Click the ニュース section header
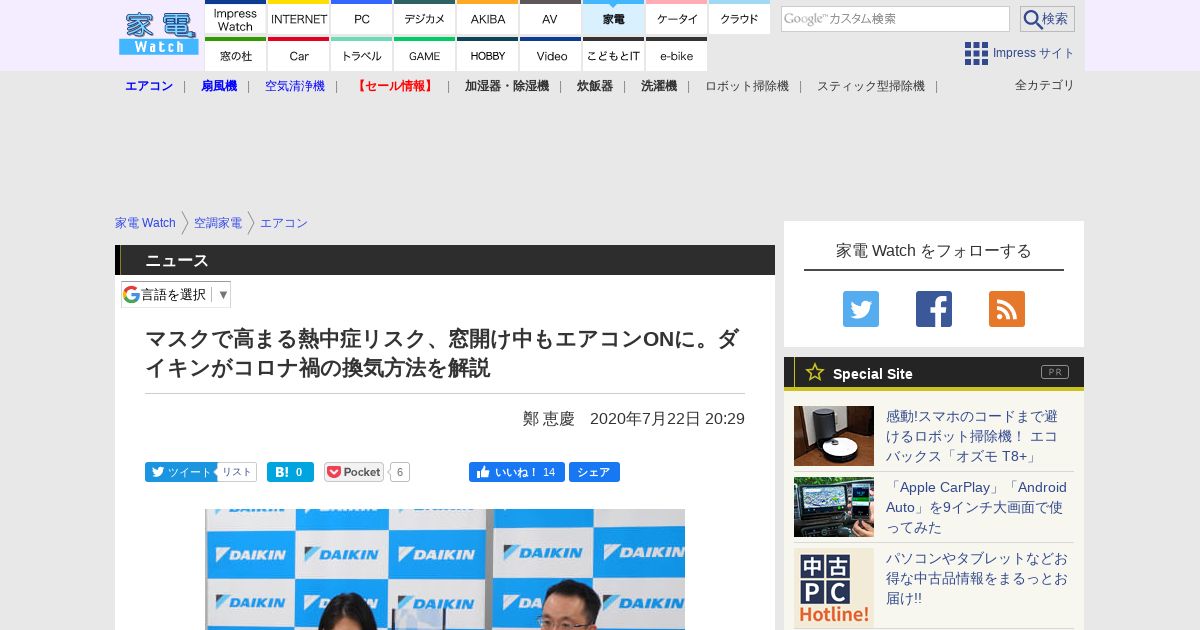 click(445, 260)
